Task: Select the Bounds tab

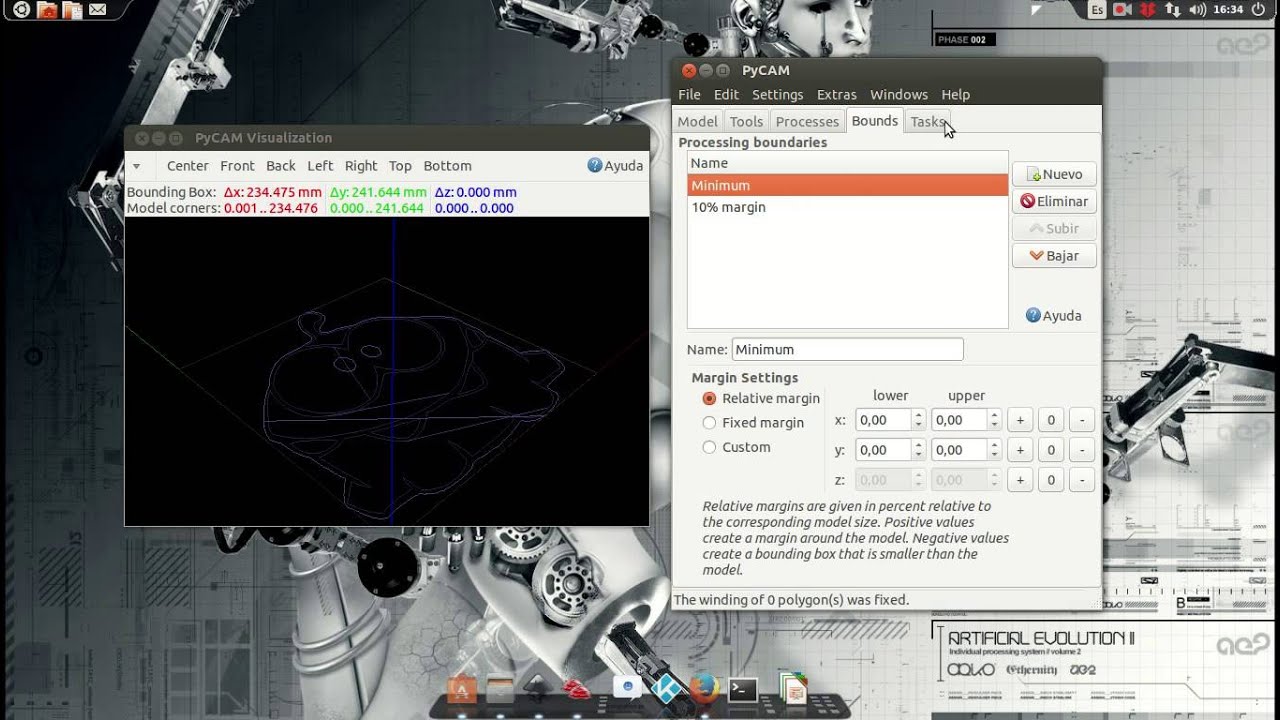Action: tap(874, 120)
